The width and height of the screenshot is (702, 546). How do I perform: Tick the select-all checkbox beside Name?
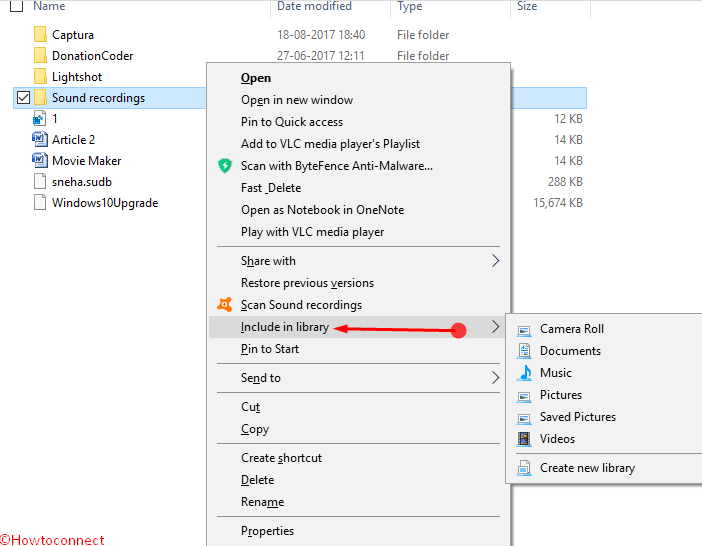[17, 6]
